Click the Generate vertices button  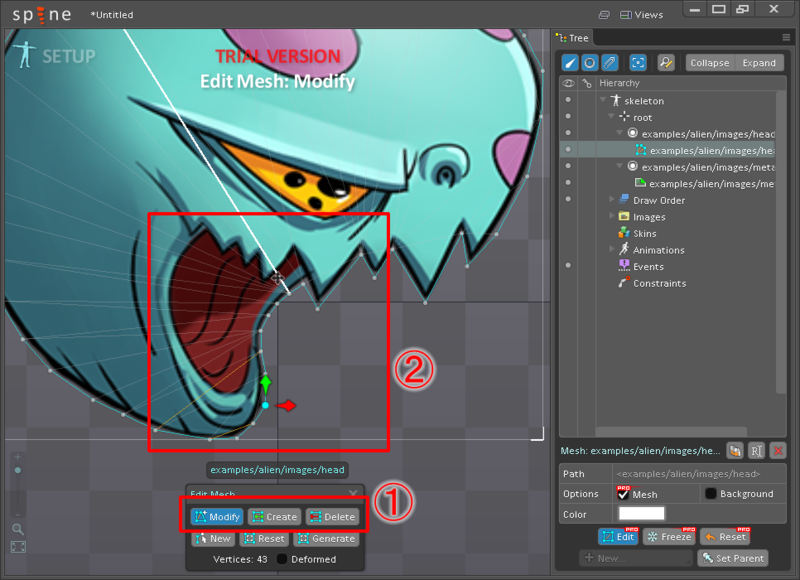tap(327, 539)
